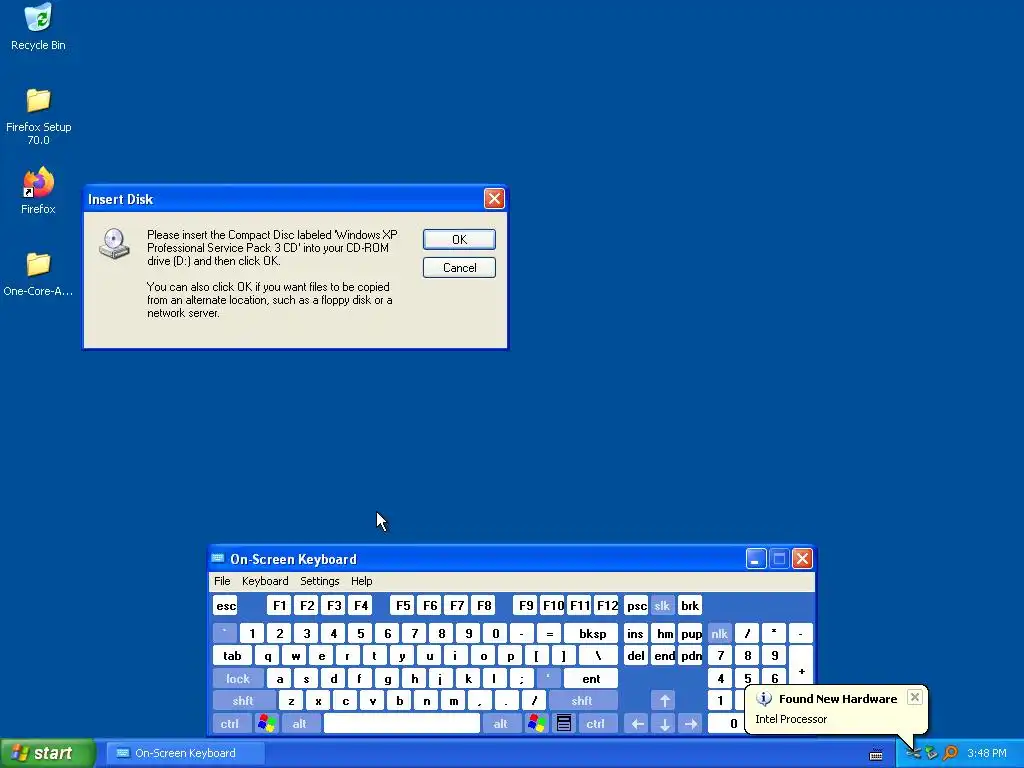The height and width of the screenshot is (768, 1024).
Task: Toggle the left ctrl key
Action: coord(230,724)
